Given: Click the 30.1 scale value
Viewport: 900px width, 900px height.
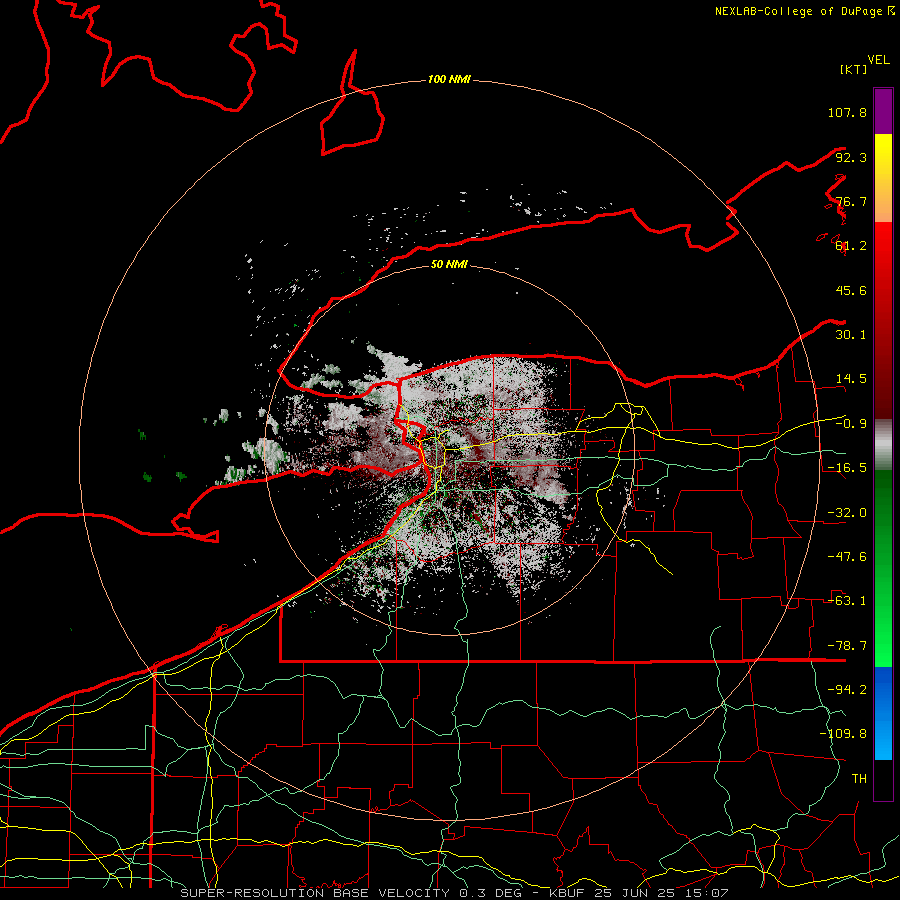Looking at the screenshot, I should (x=851, y=335).
